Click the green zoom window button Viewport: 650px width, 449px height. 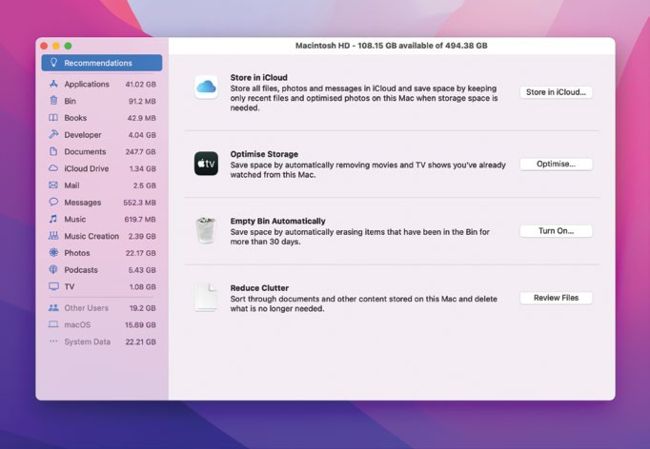(x=68, y=46)
